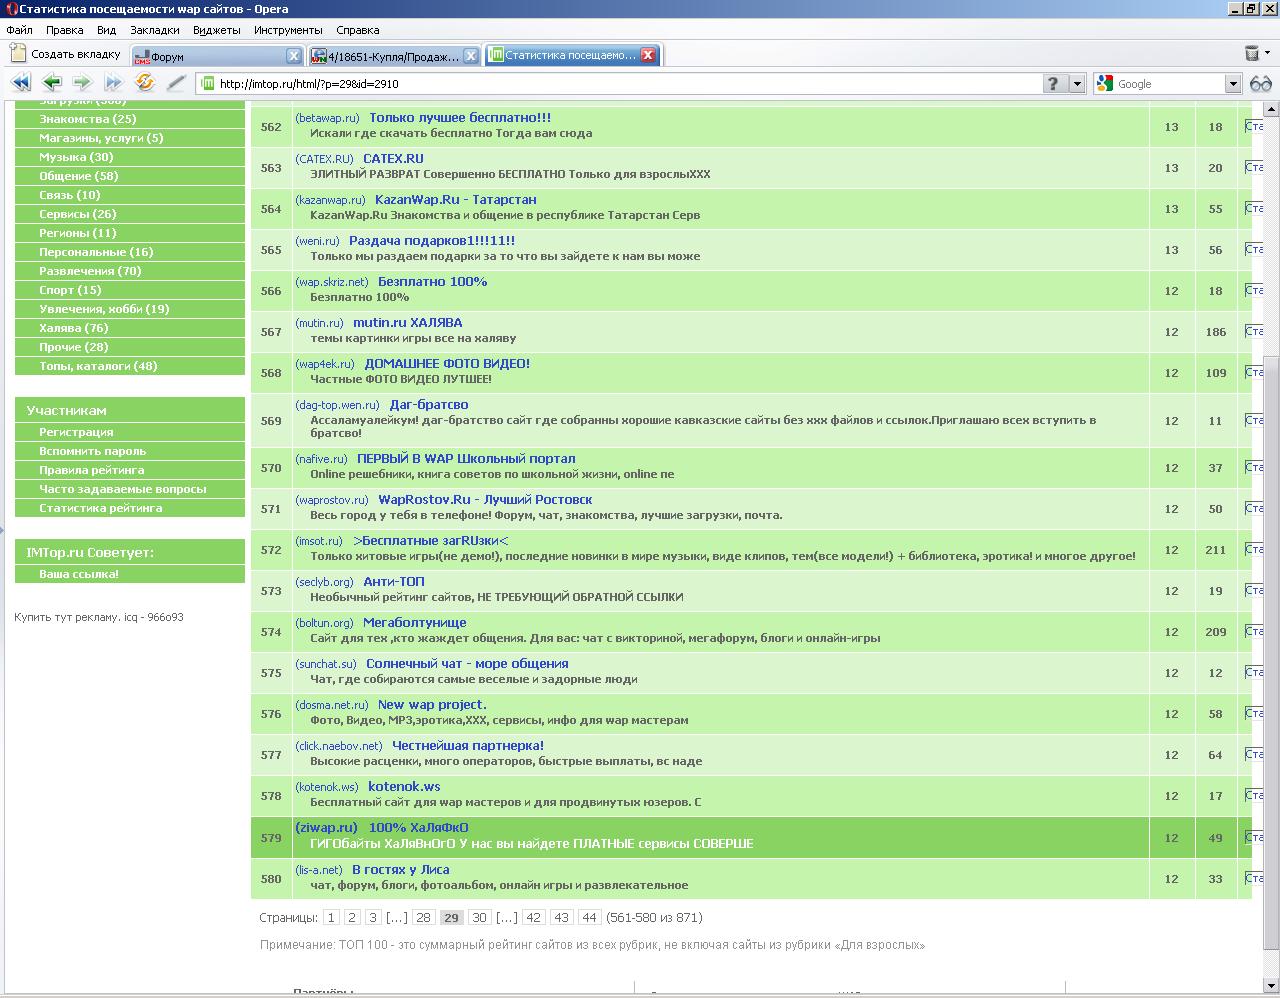Image resolution: width=1280 pixels, height=998 pixels.
Task: Open the KazanWap.Ru - Татарстан link
Action: click(455, 199)
